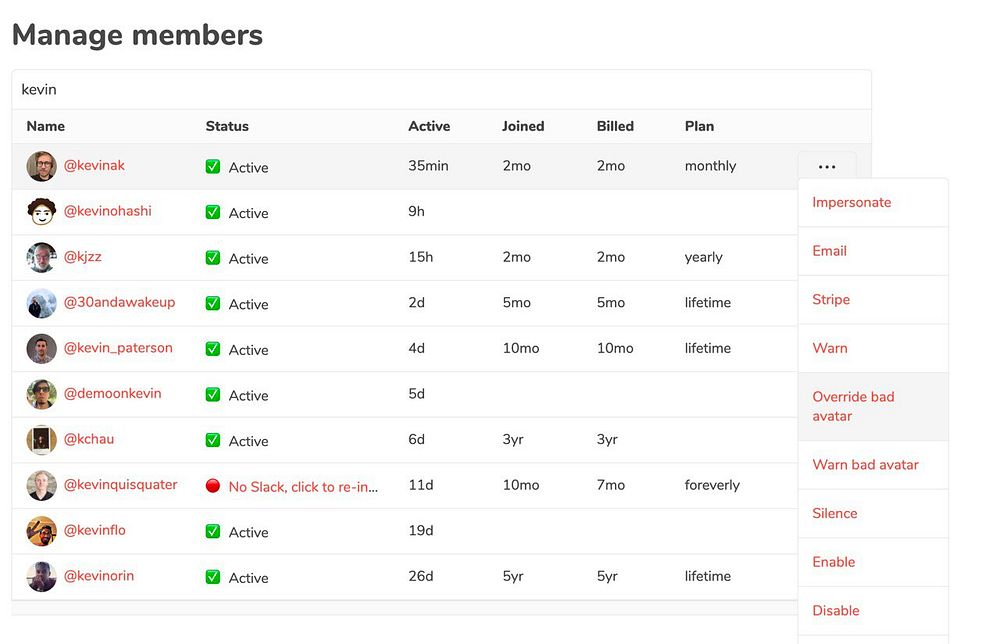This screenshot has height=644, width=1000.
Task: Click 'No Slack, click to re-in...' link
Action: (x=303, y=486)
